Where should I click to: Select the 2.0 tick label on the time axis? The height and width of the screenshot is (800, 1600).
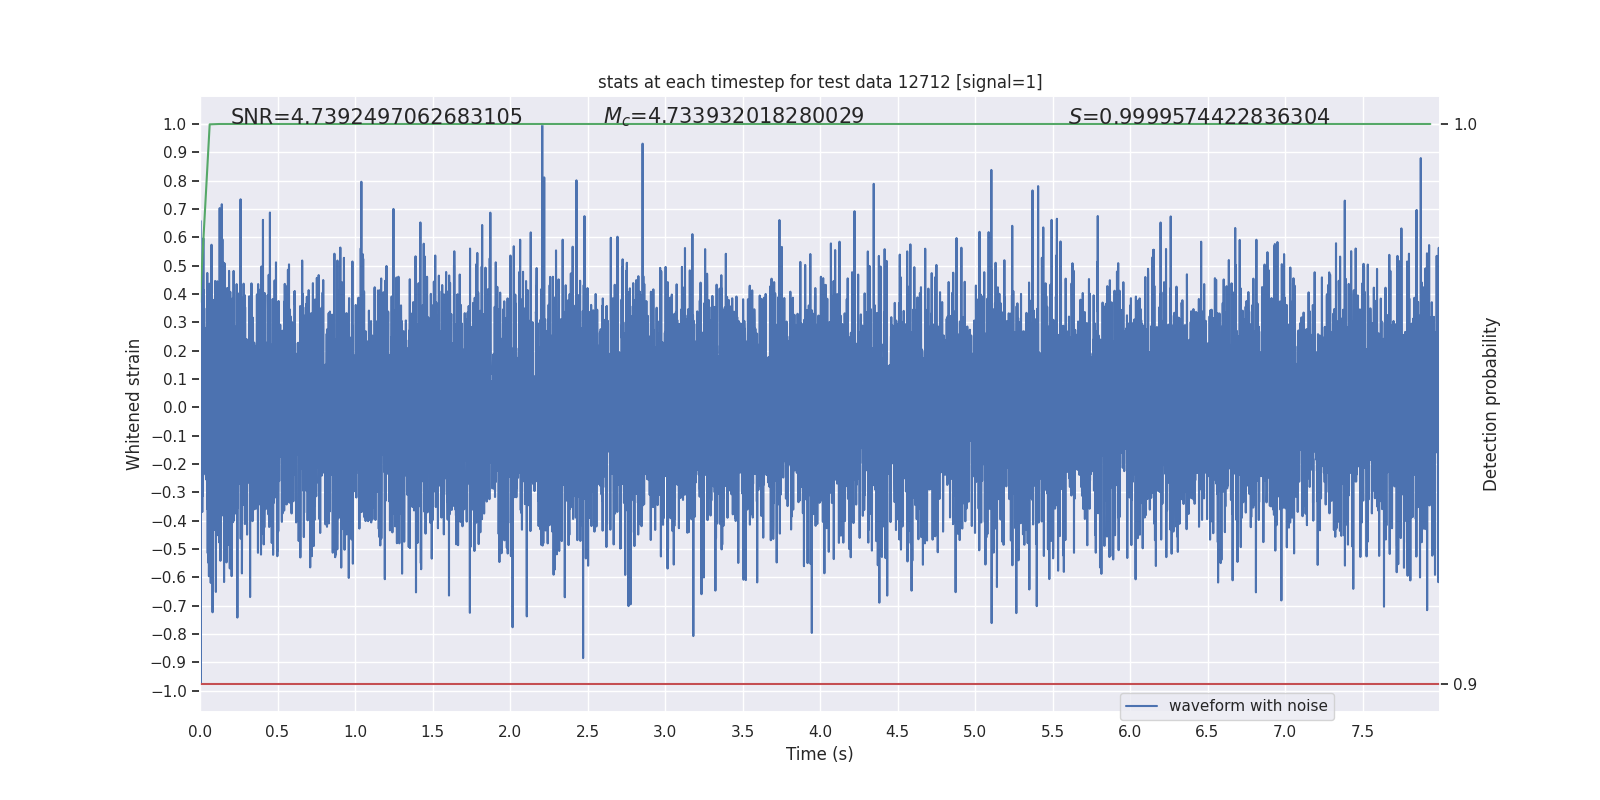[510, 732]
